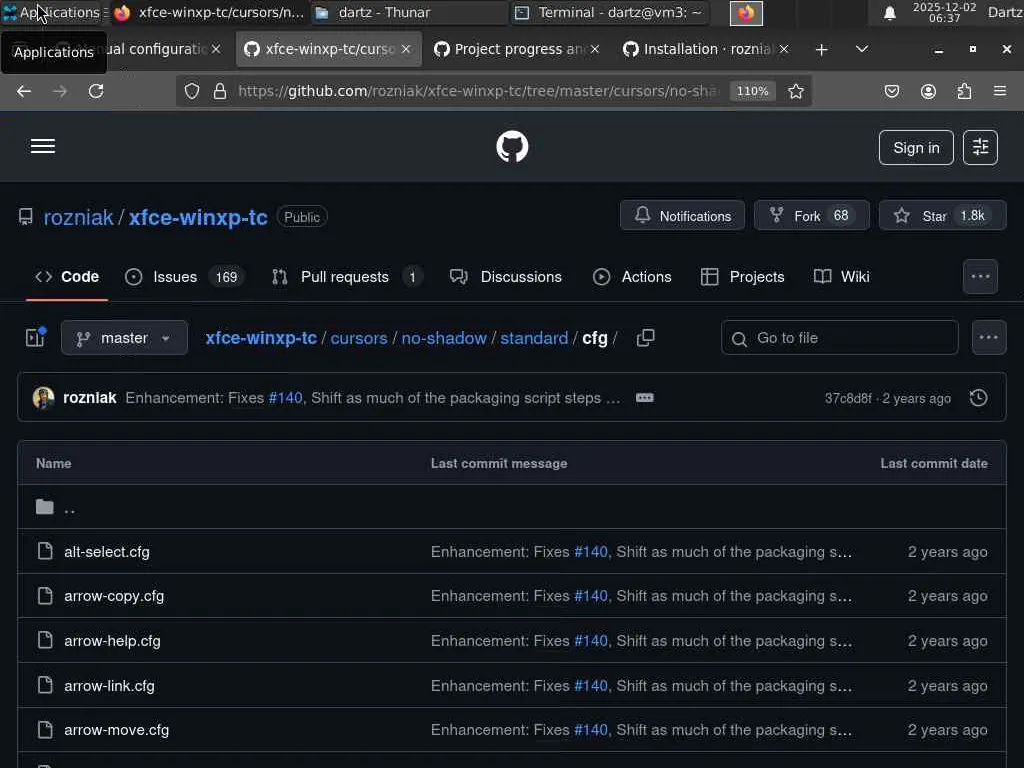Open the more file options menu
Screen dimensions: 1024x768
click(x=989, y=338)
